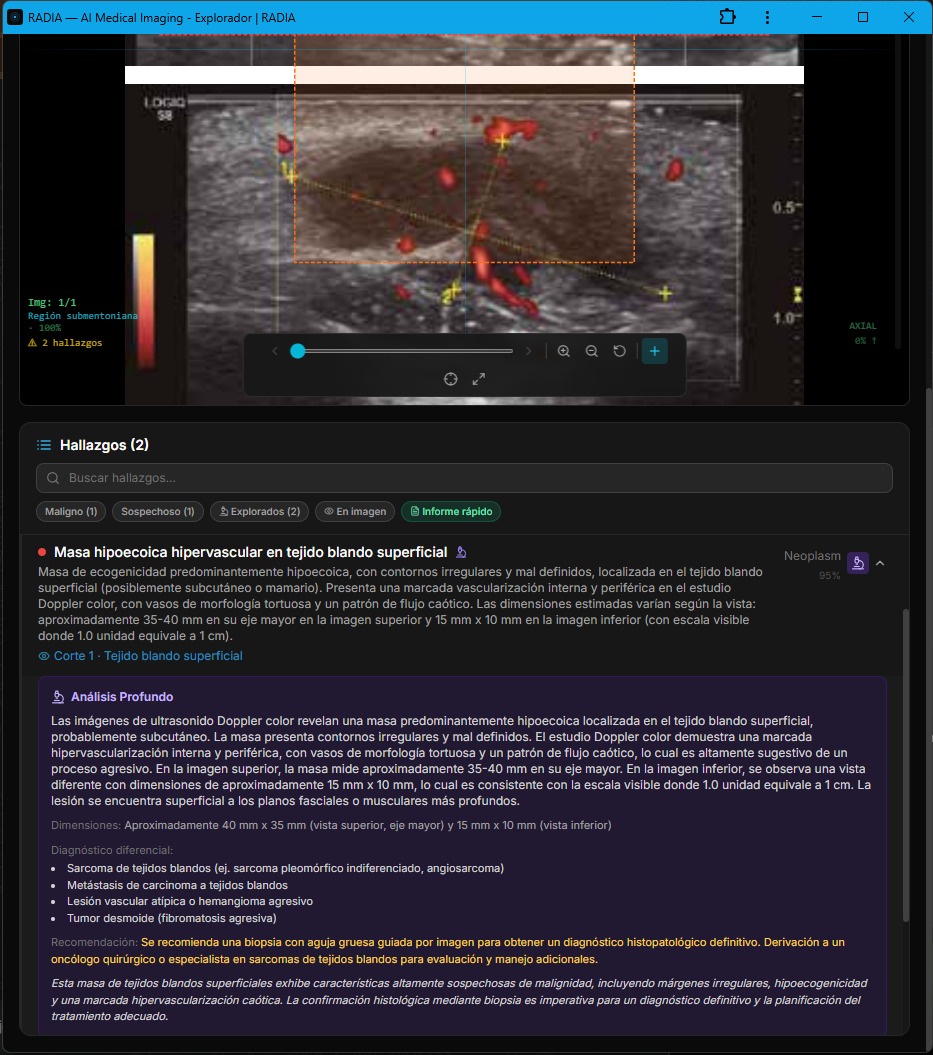Click the 95% confidence value
Screen dimensions: 933x1055
click(x=829, y=575)
